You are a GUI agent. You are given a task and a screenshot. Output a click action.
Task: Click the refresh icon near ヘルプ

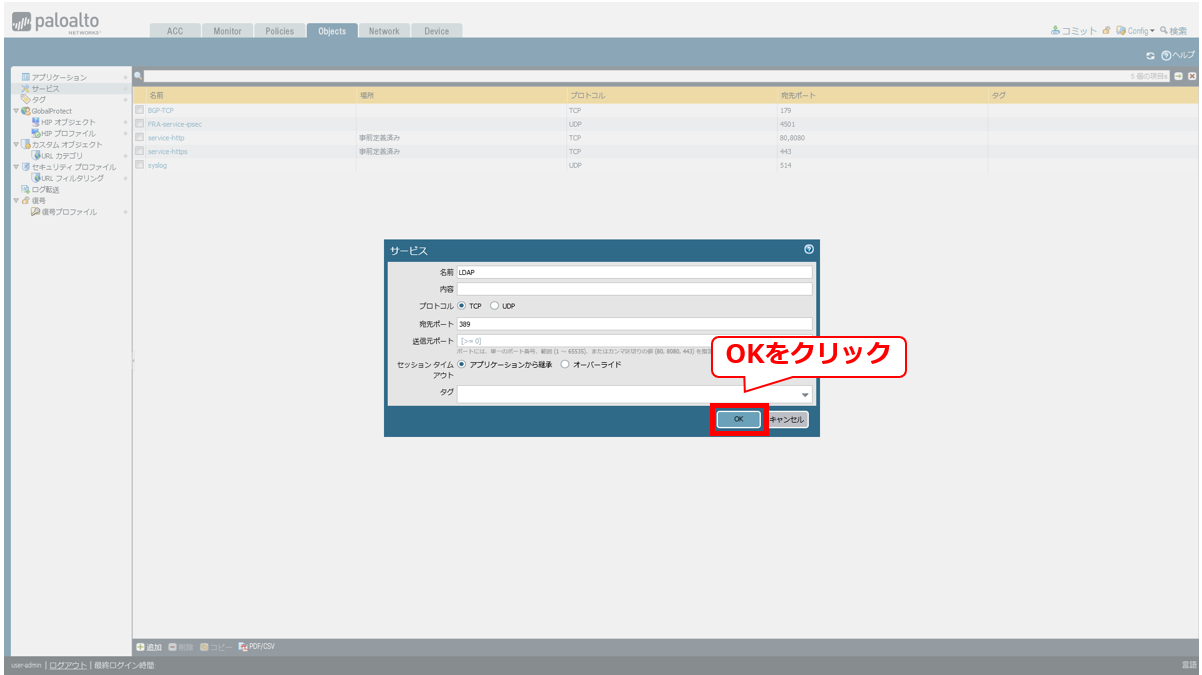point(1151,55)
